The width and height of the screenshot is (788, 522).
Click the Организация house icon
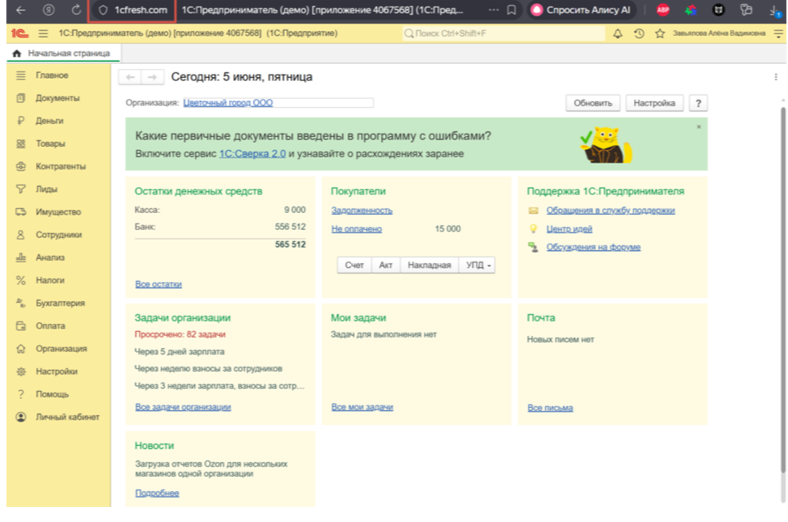pos(21,349)
